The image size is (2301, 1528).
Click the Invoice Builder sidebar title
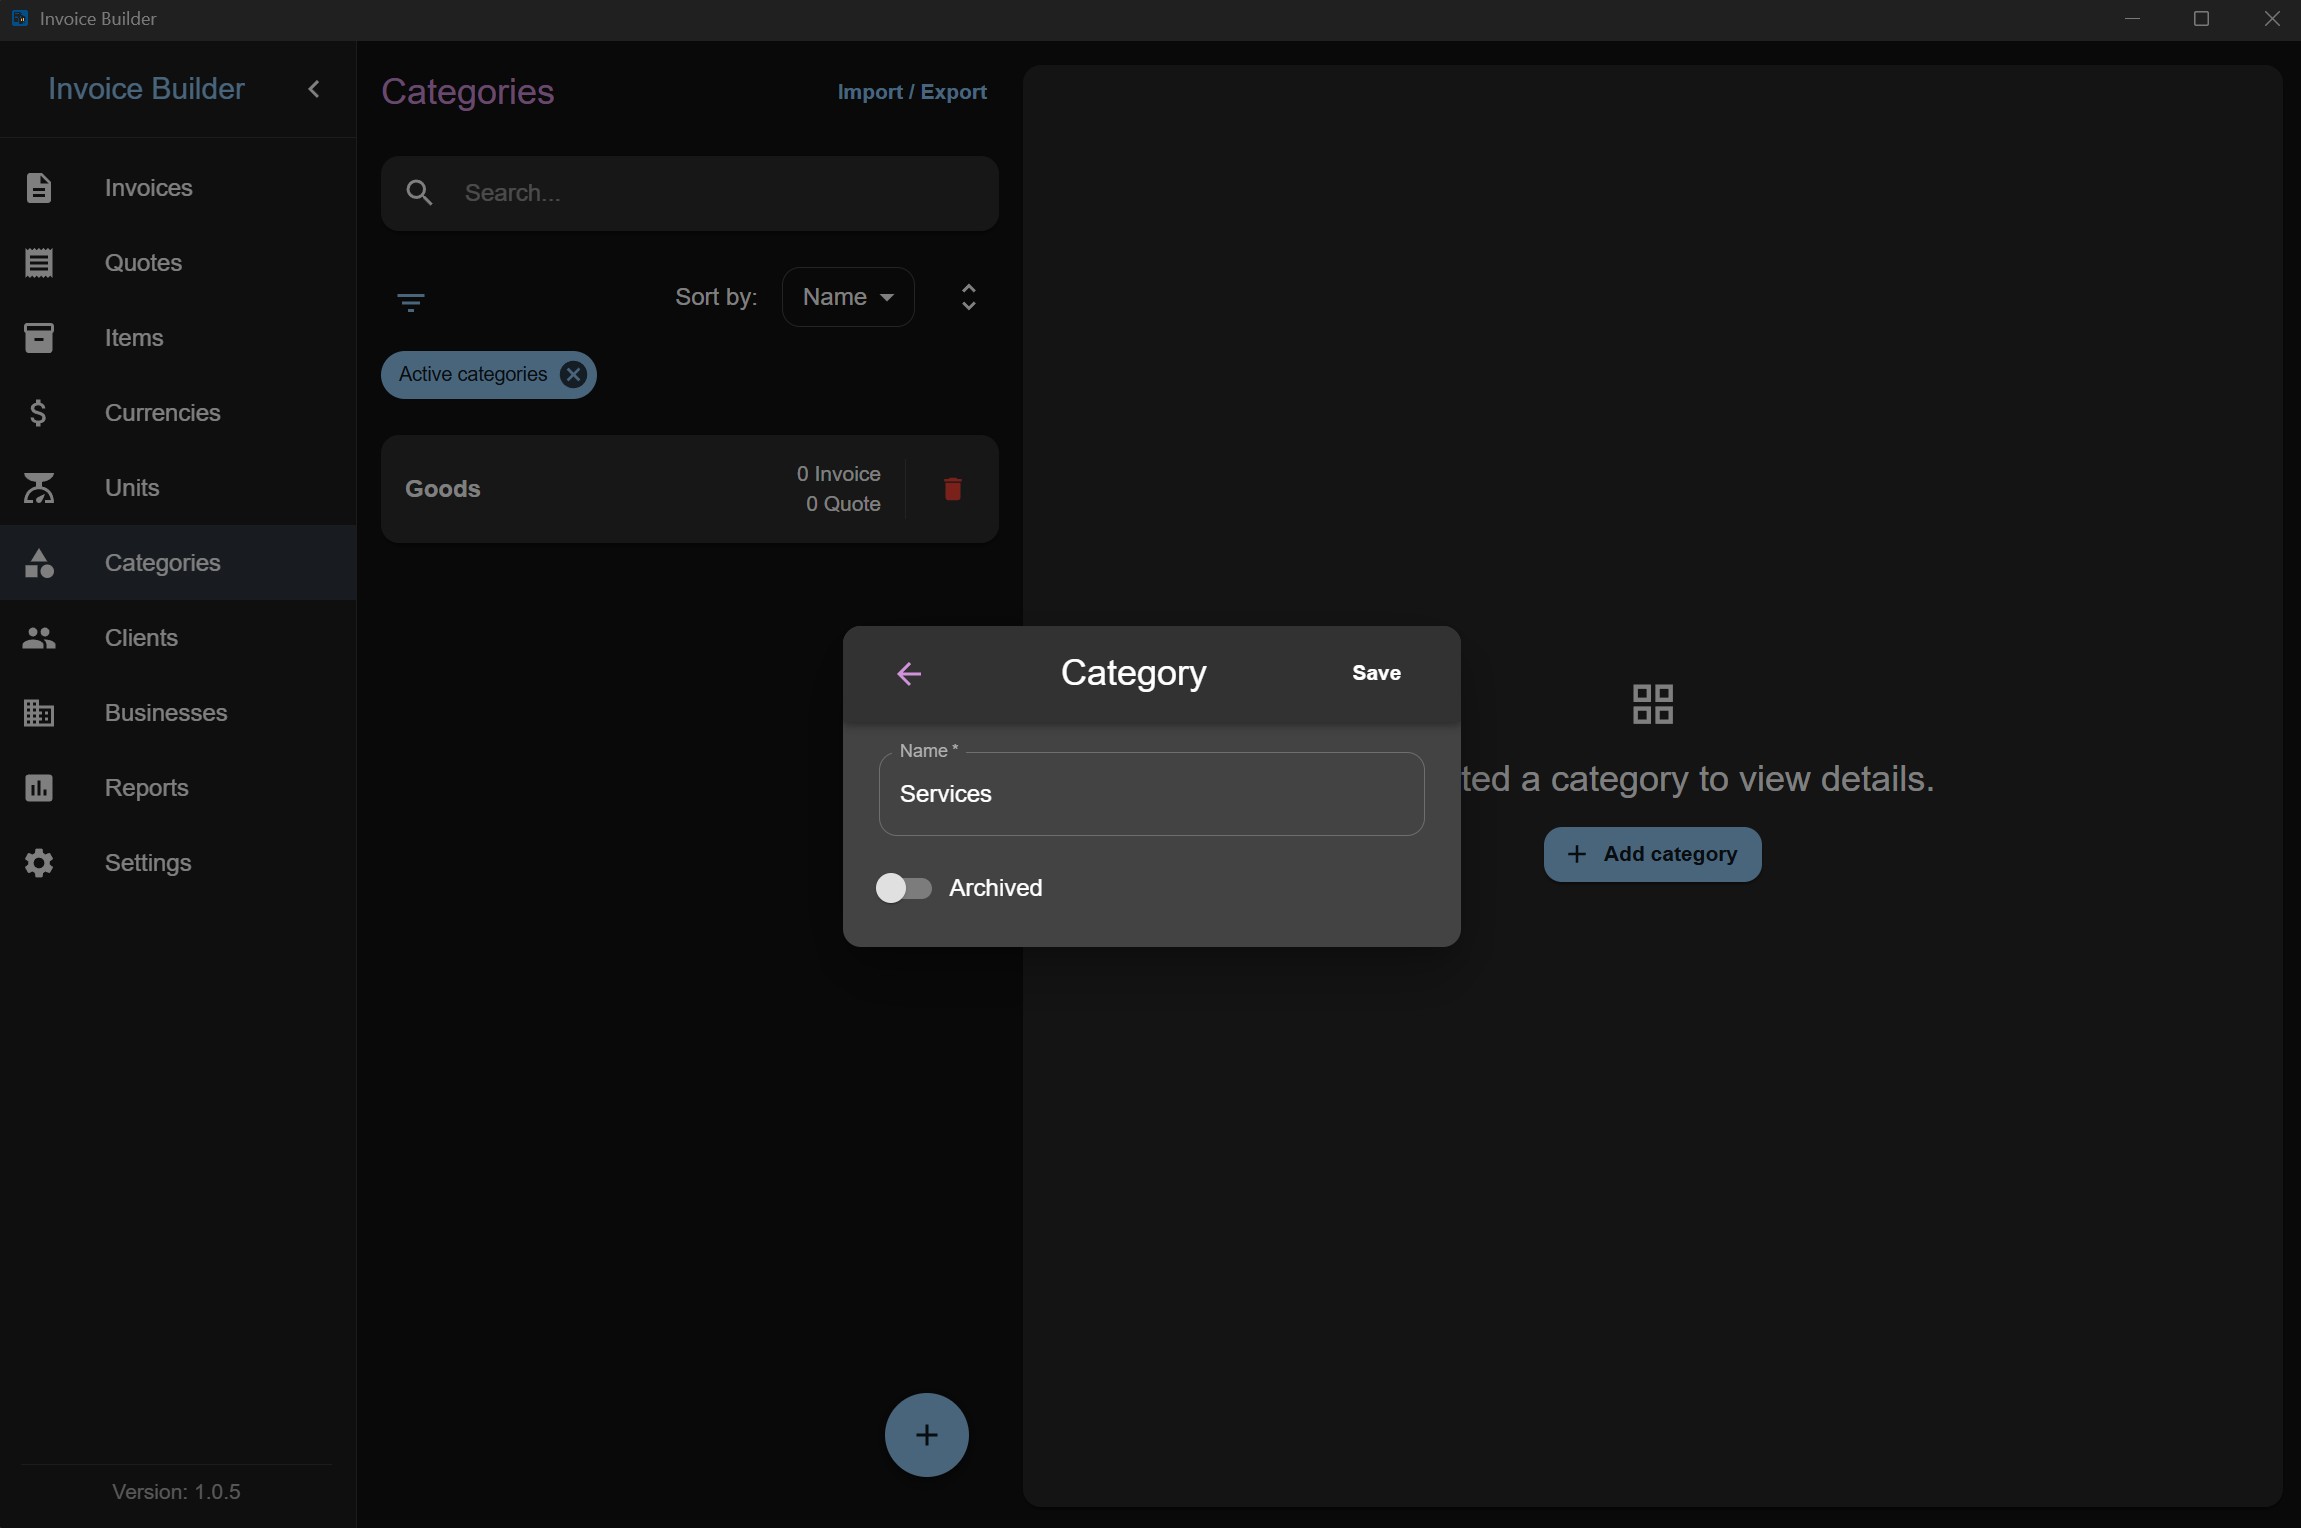pos(146,89)
